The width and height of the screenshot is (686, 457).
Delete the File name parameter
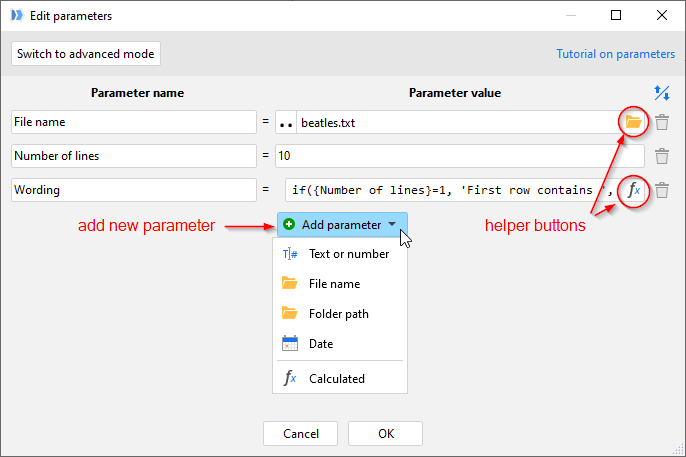click(662, 122)
